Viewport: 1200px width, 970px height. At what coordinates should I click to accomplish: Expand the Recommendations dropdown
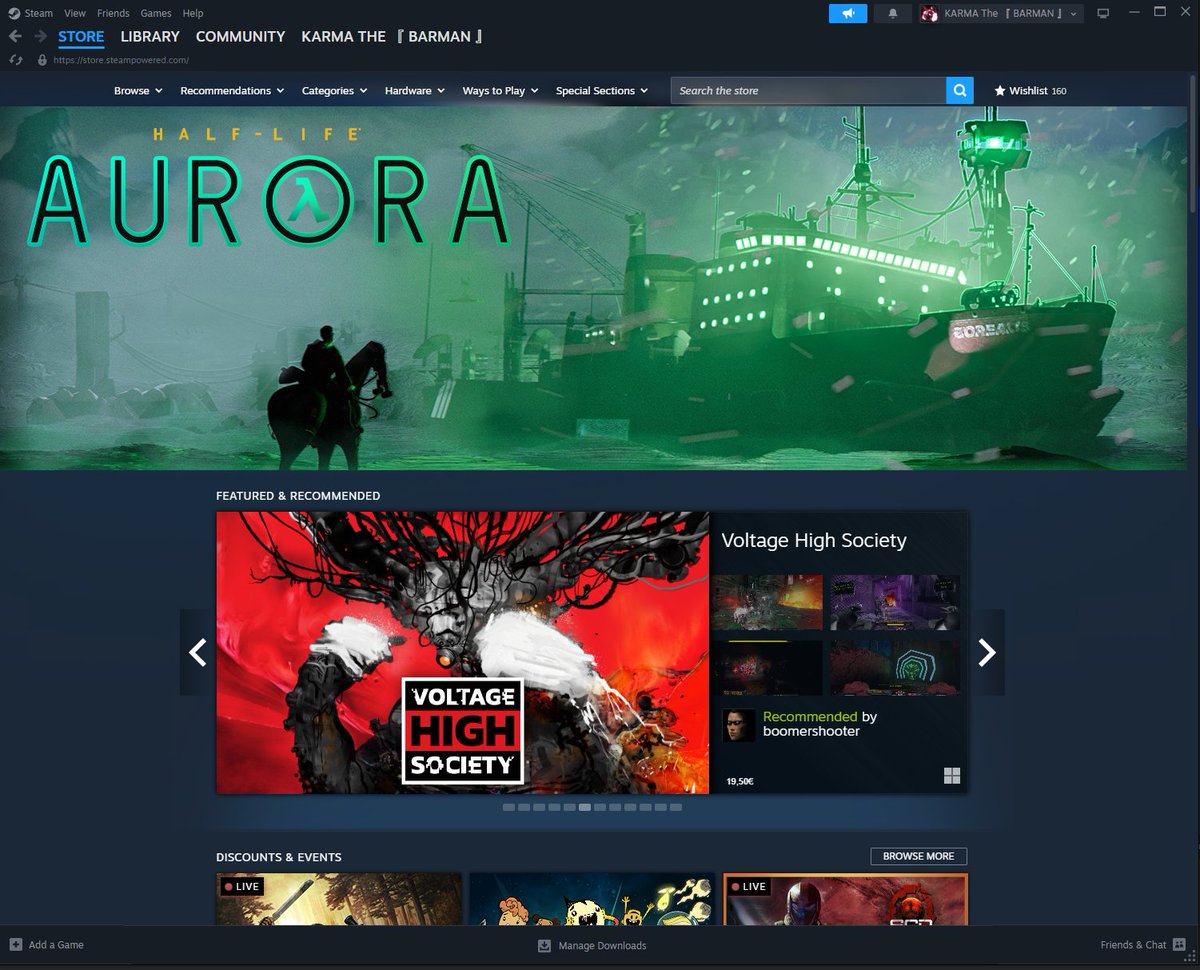pos(232,90)
